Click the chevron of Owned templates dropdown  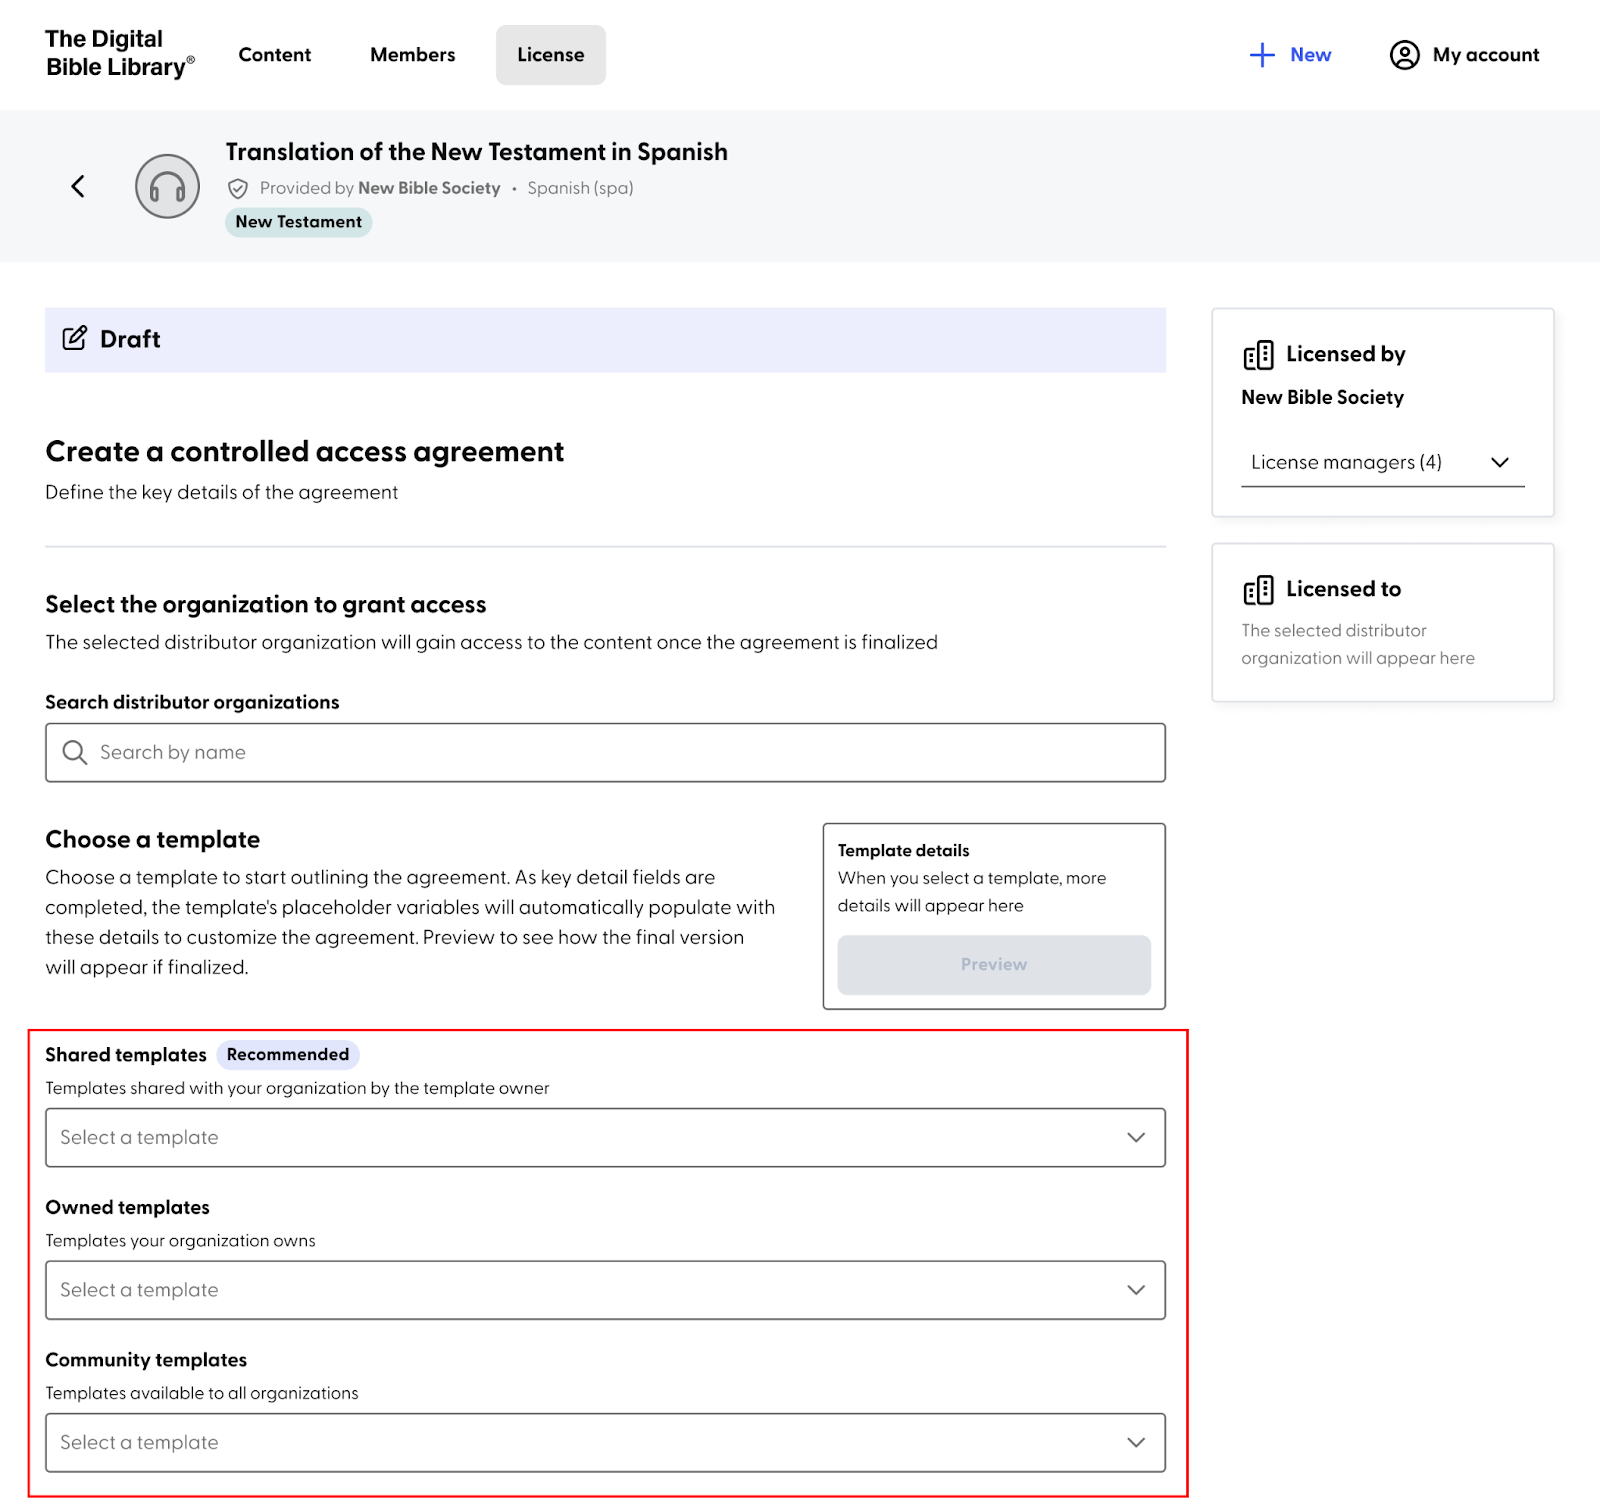(1136, 1290)
